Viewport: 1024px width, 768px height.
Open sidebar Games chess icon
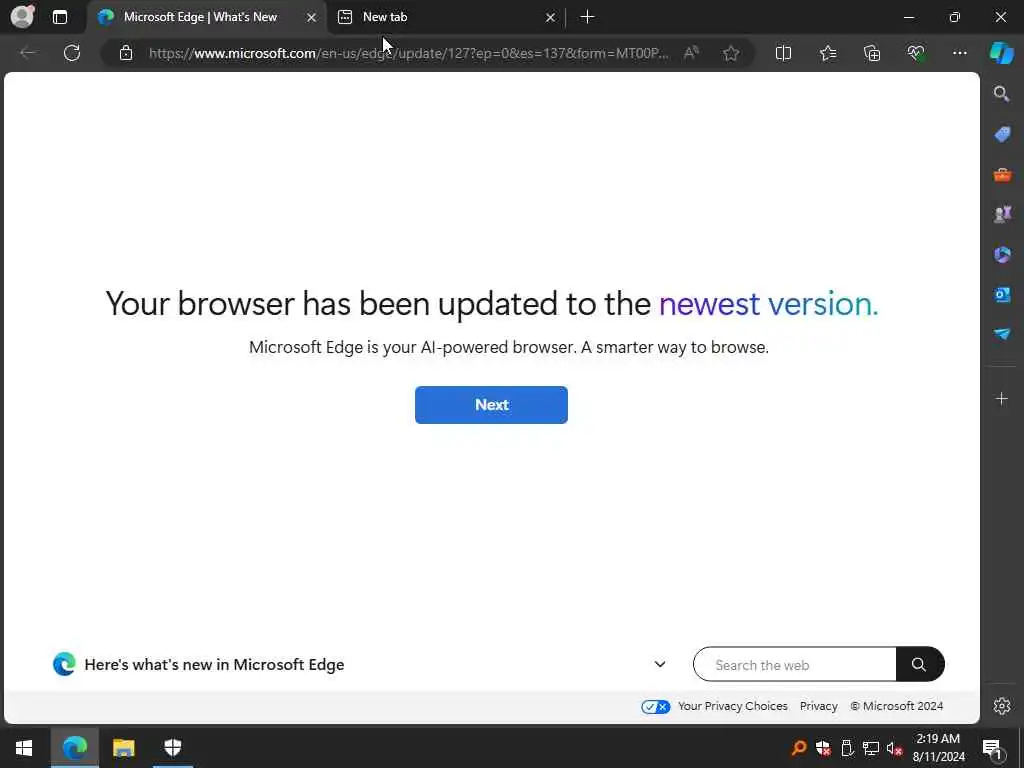pyautogui.click(x=1002, y=214)
